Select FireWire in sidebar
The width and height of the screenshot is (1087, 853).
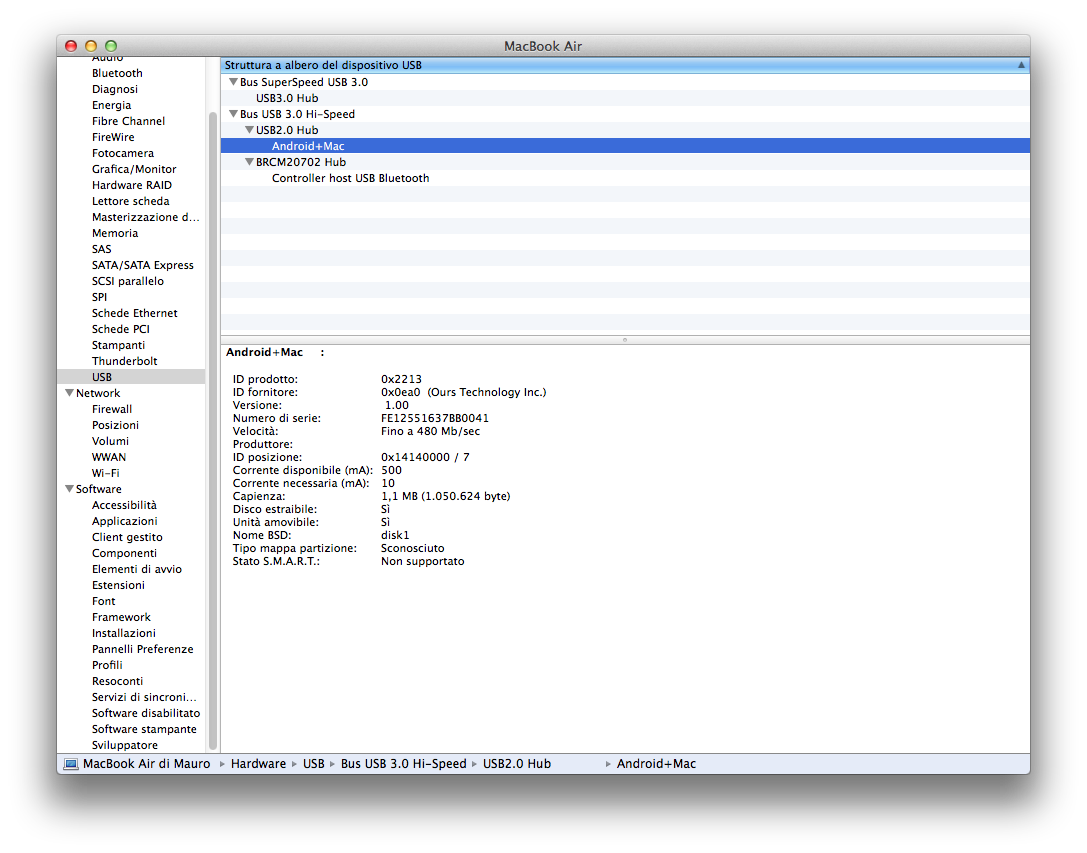point(113,137)
